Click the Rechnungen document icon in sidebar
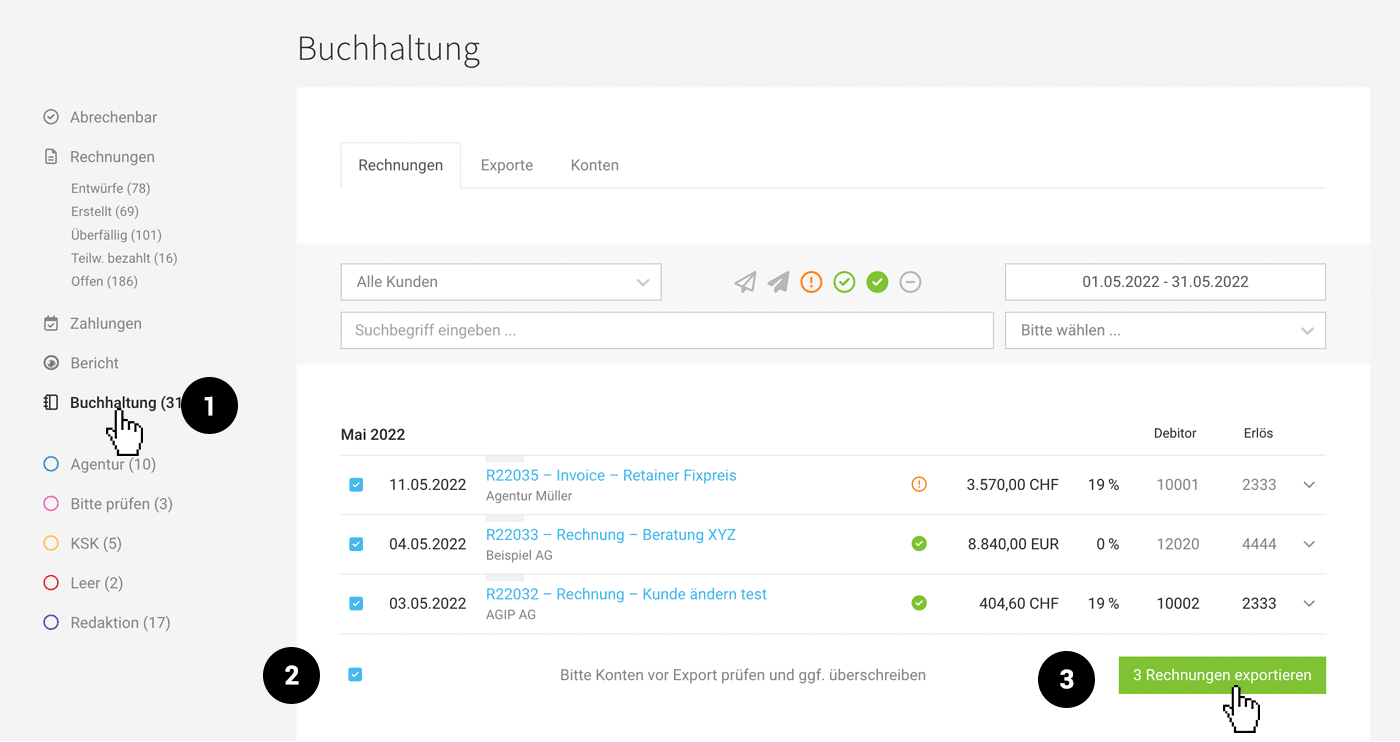The width and height of the screenshot is (1400, 742). point(51,157)
